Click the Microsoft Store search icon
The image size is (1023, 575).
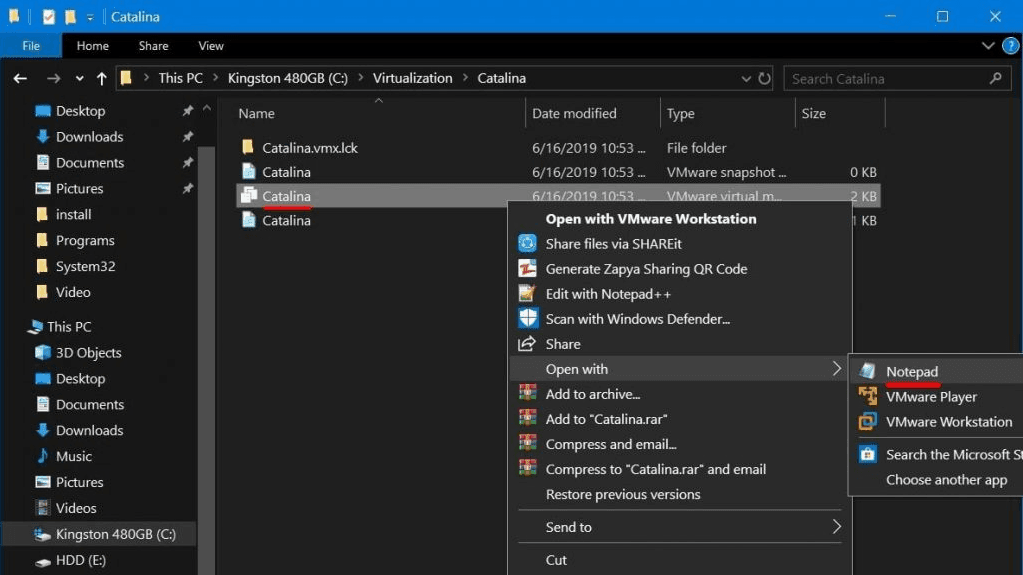coord(867,455)
